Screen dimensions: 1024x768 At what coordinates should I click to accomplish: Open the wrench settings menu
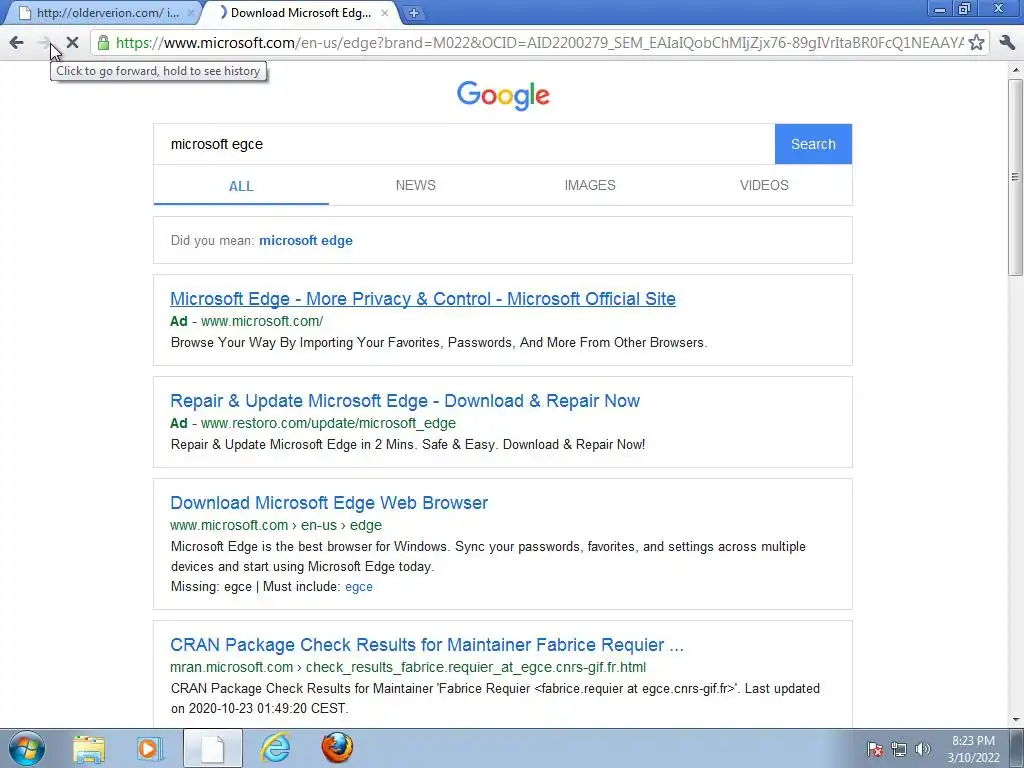coord(1007,43)
